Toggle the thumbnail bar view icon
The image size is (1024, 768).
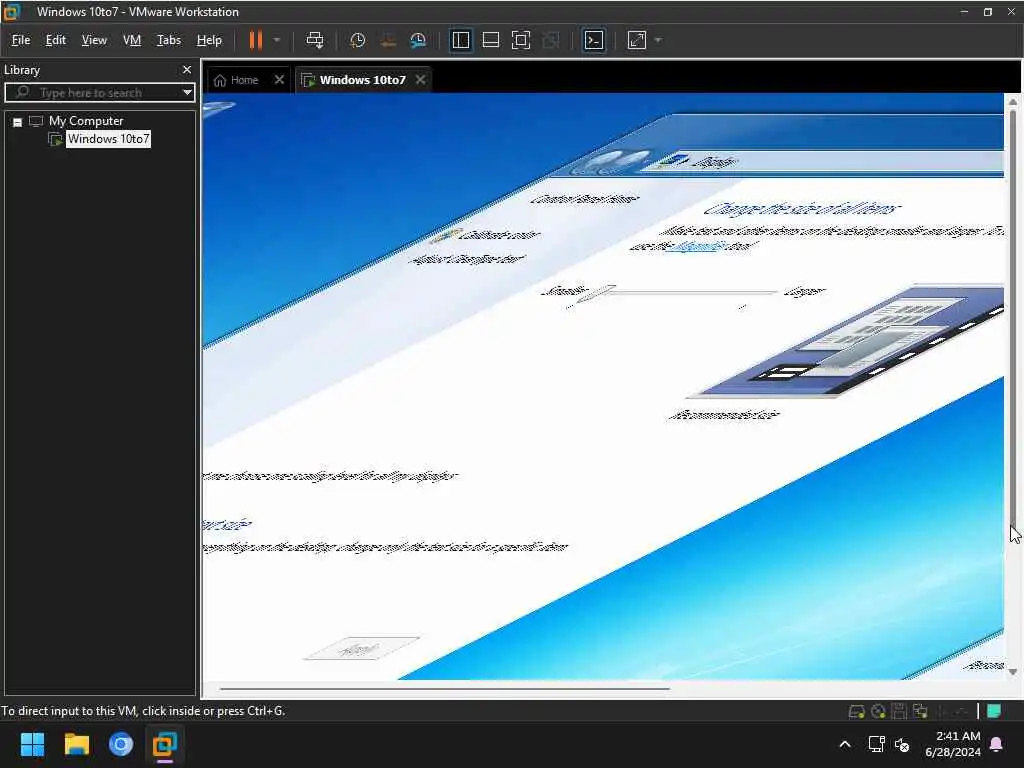click(490, 40)
